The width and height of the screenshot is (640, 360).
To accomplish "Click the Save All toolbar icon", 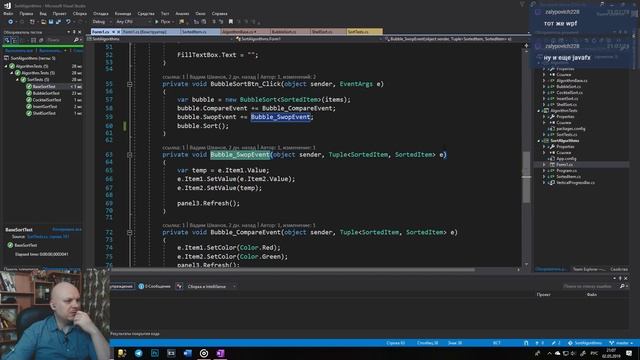I will [58, 22].
